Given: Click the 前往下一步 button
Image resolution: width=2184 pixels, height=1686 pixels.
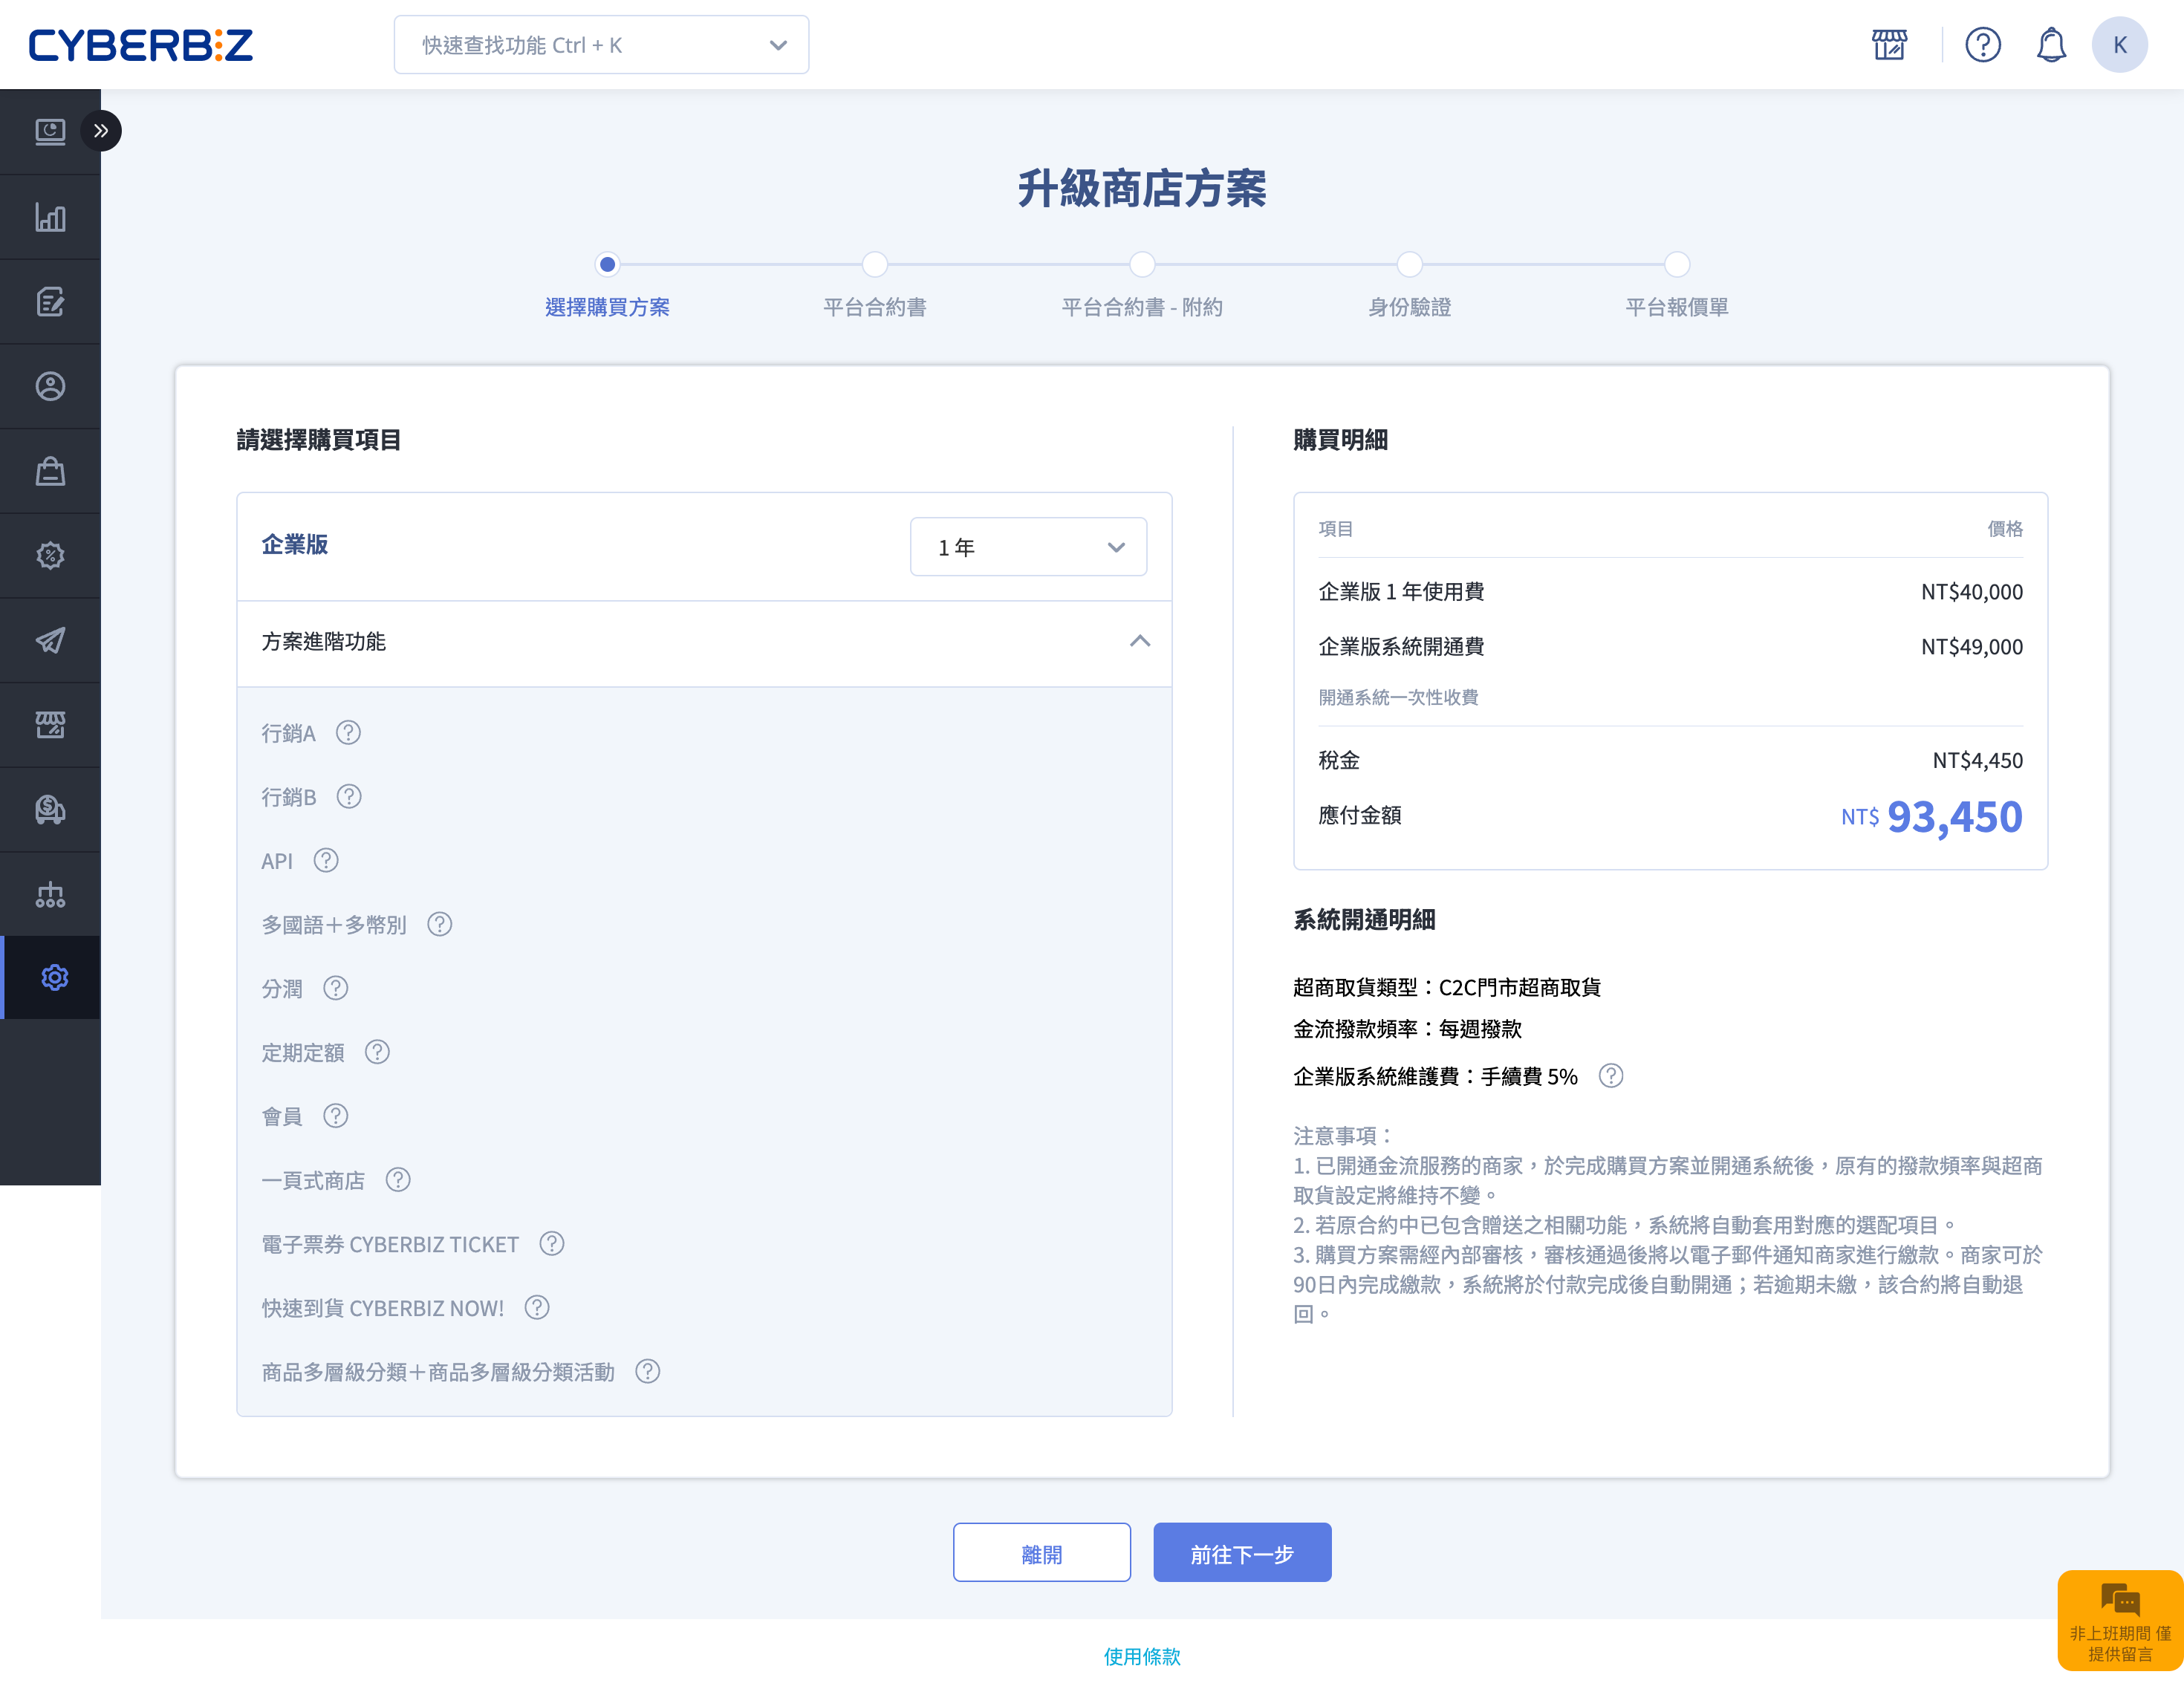Looking at the screenshot, I should [x=1242, y=1553].
